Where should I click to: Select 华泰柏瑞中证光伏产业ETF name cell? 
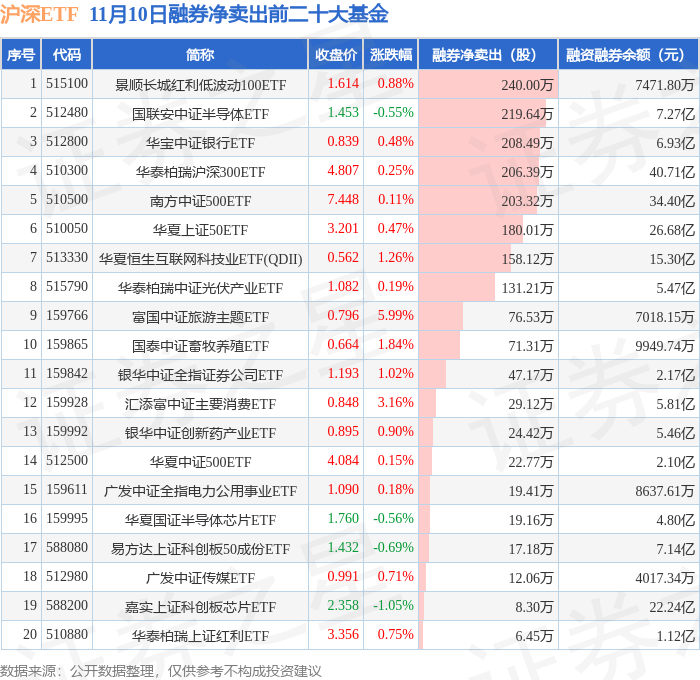(x=200, y=288)
